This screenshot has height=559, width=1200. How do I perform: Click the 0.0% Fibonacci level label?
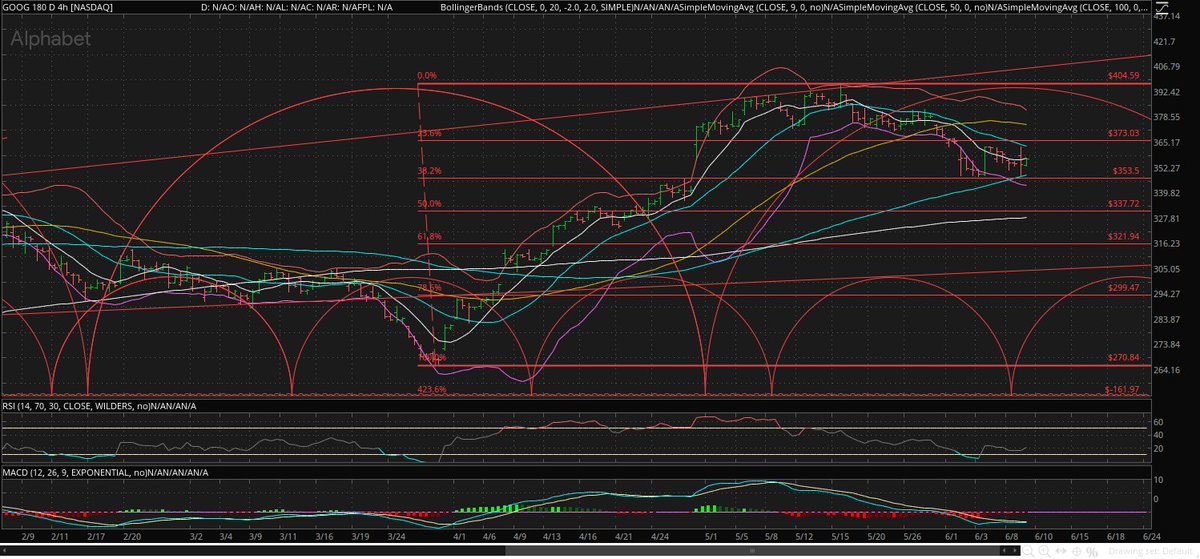(x=427, y=75)
